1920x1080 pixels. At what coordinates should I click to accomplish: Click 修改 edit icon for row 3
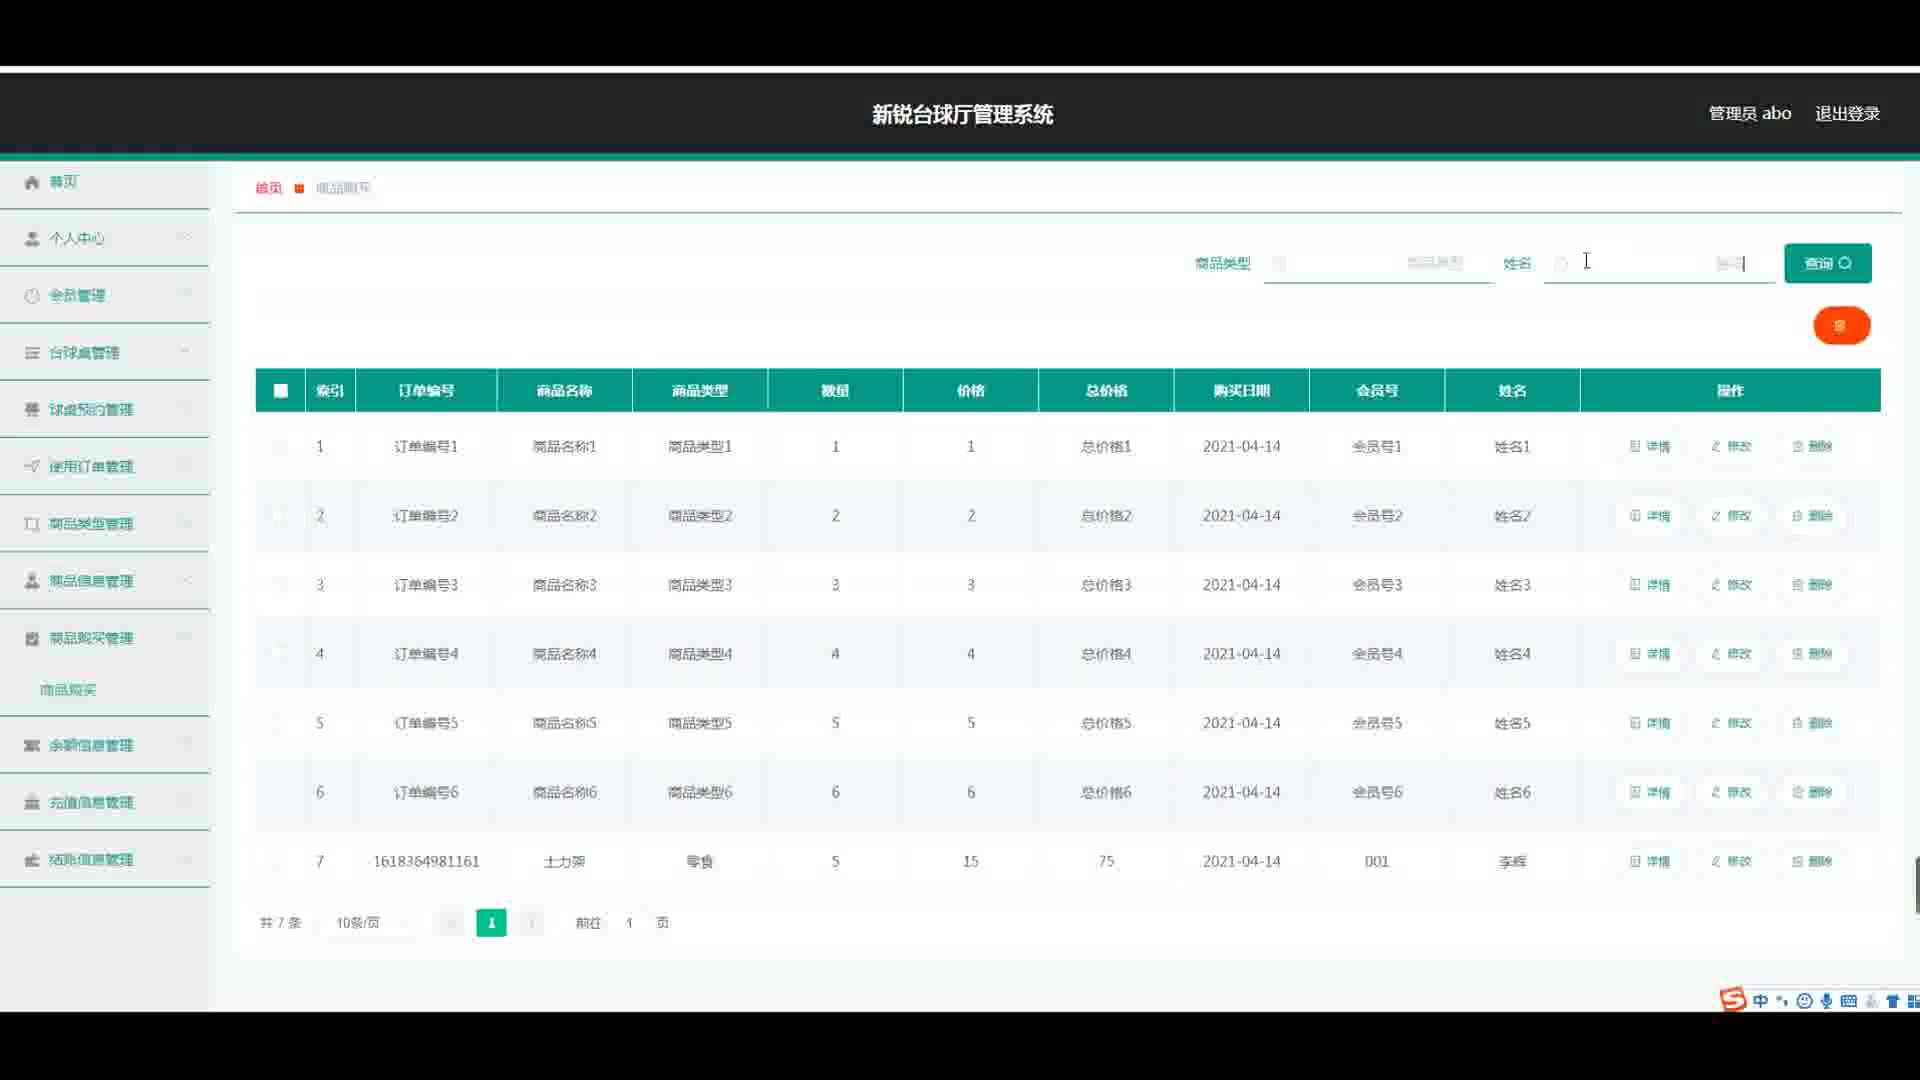(x=1716, y=585)
